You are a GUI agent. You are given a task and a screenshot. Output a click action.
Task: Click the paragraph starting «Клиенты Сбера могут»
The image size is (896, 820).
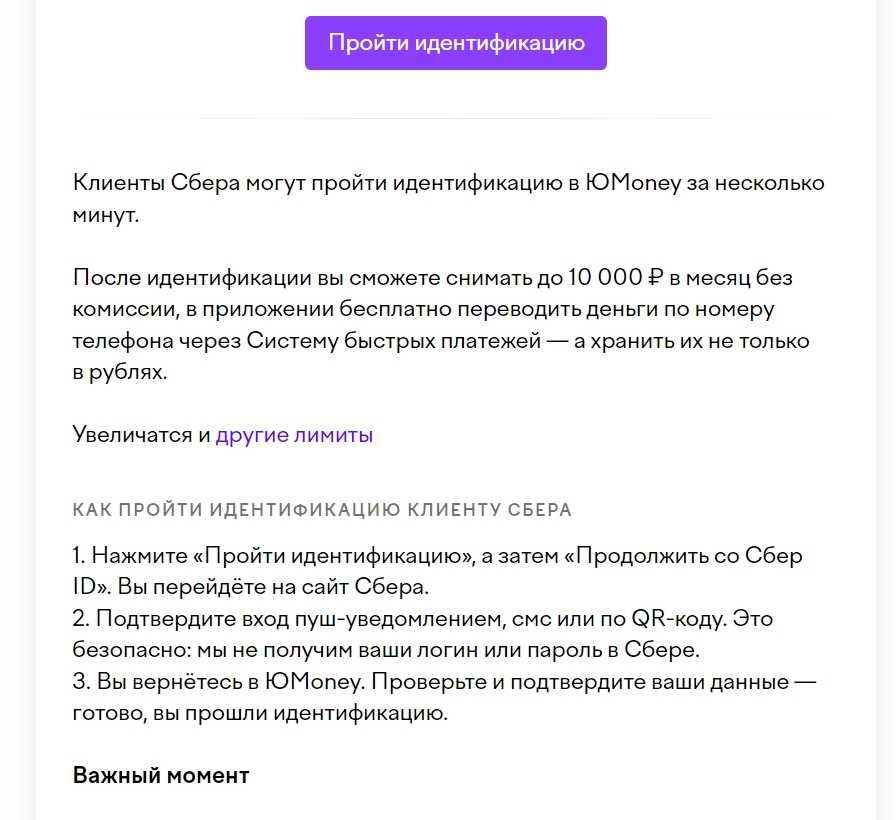tap(448, 184)
